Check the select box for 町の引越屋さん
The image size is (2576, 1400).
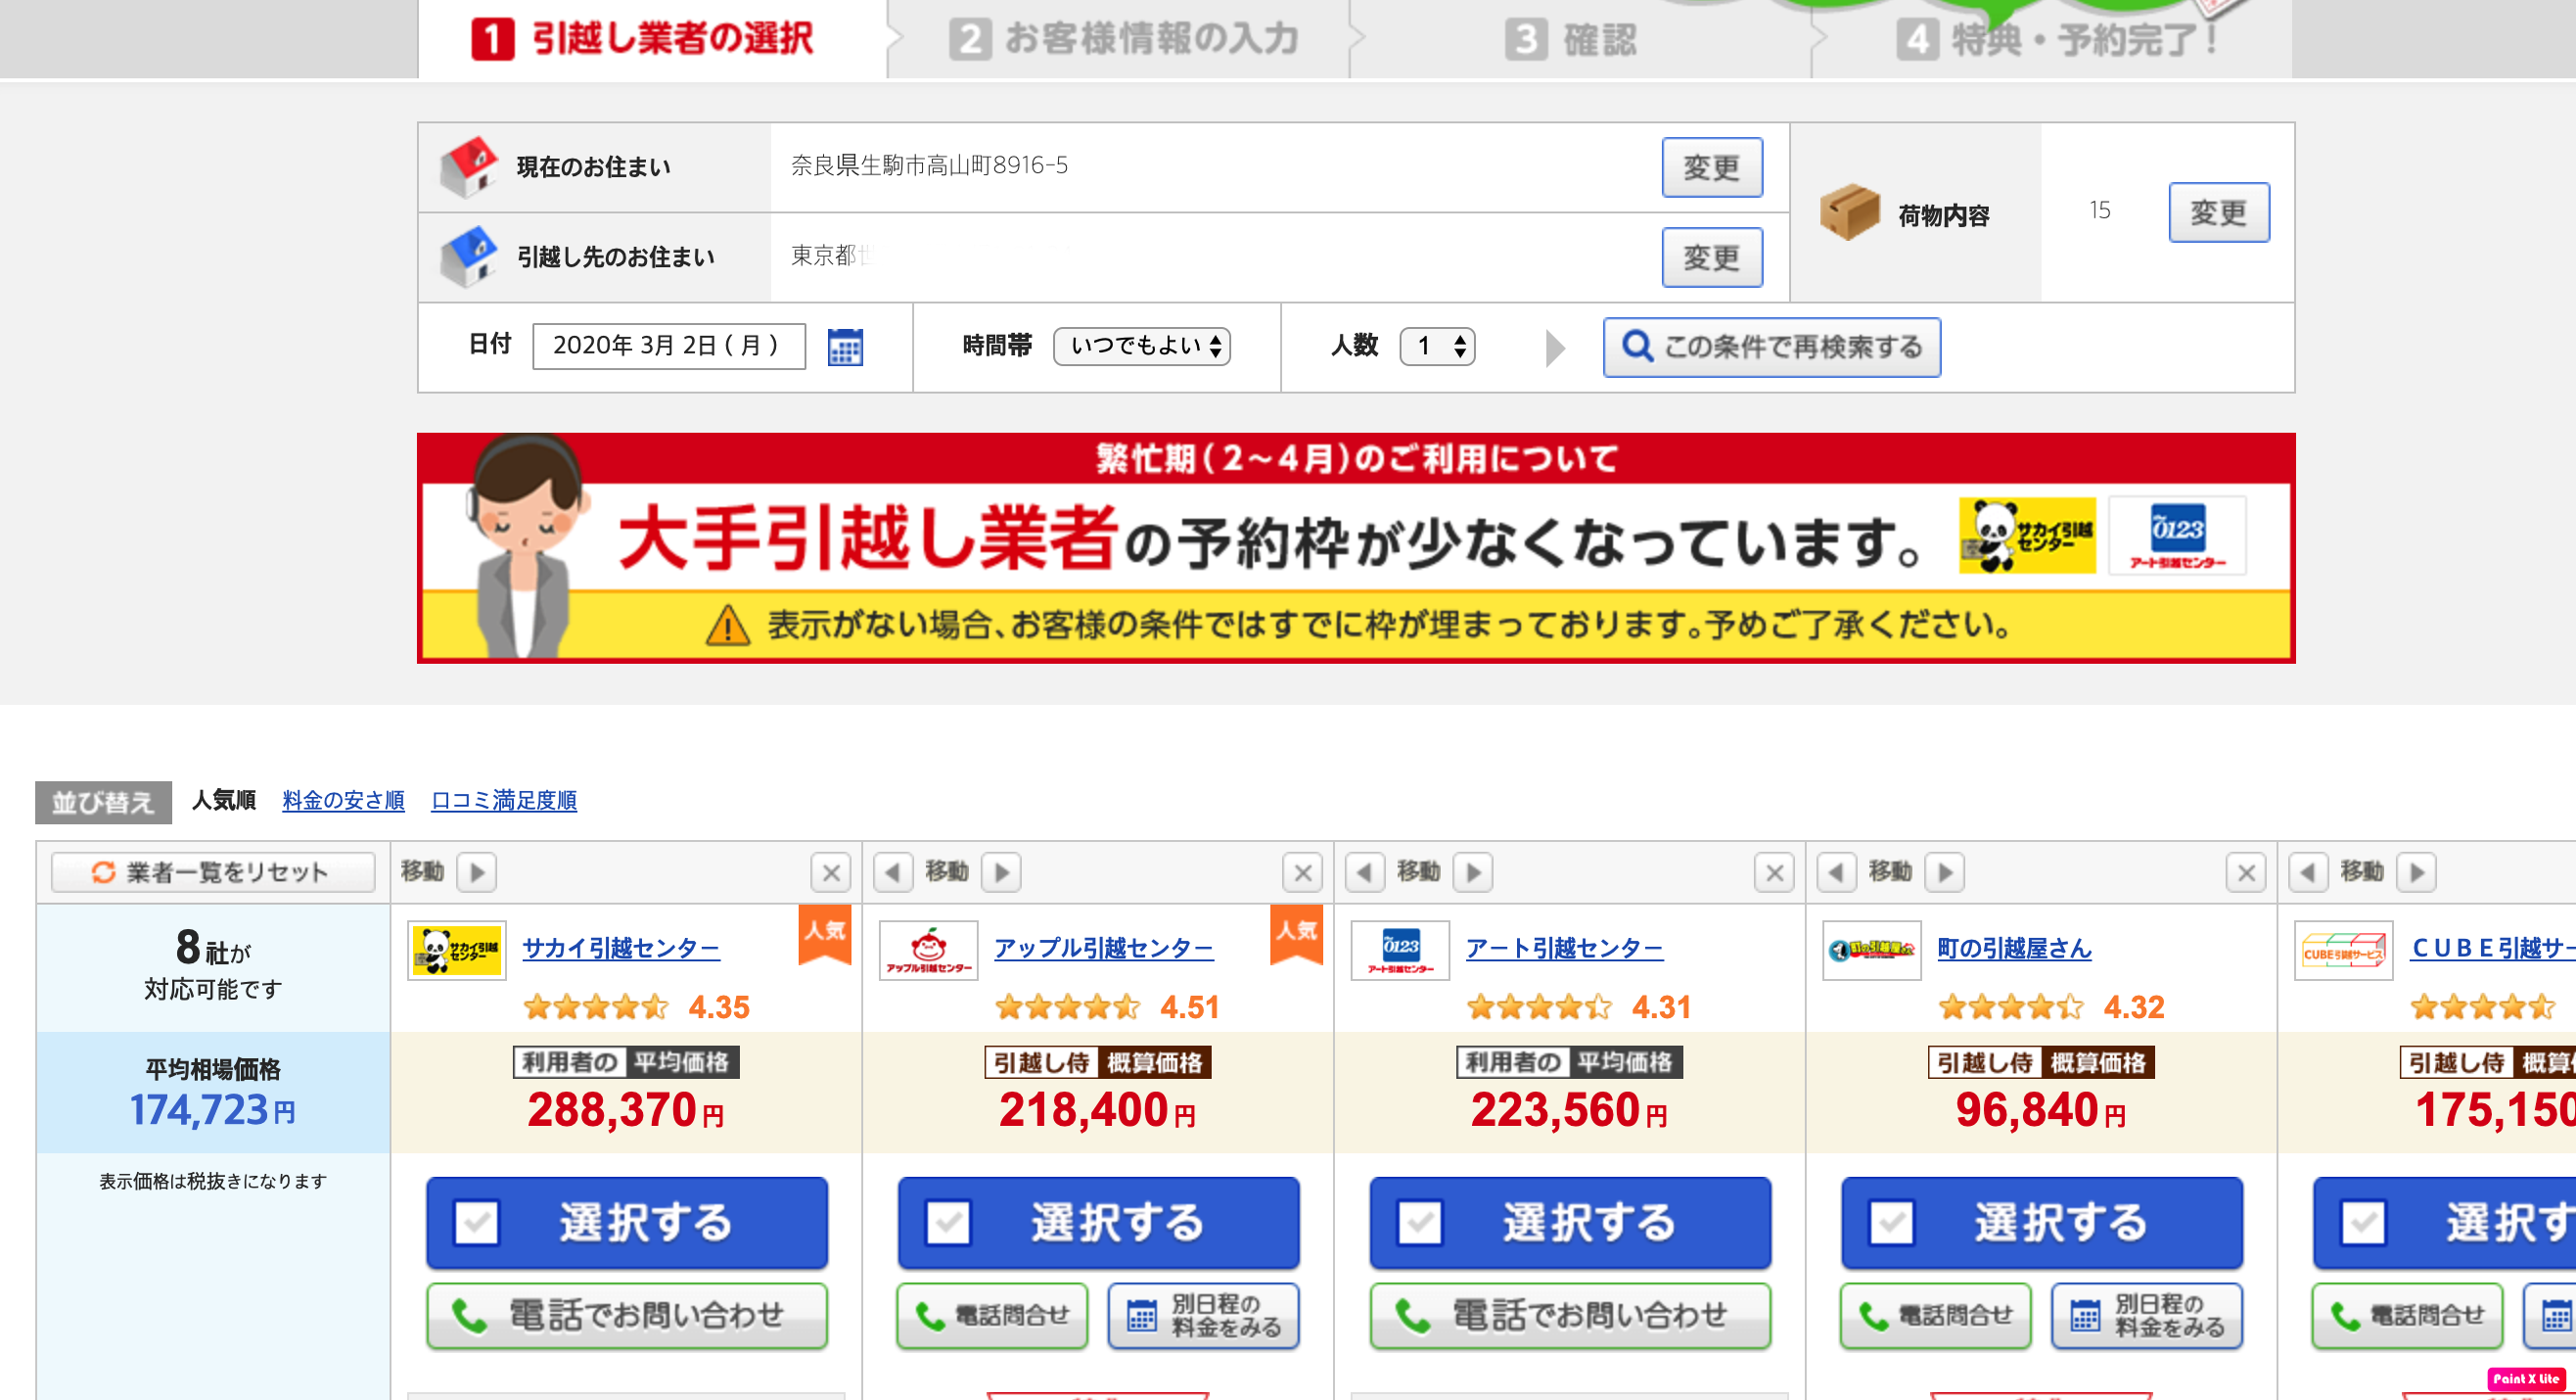[x=1891, y=1222]
